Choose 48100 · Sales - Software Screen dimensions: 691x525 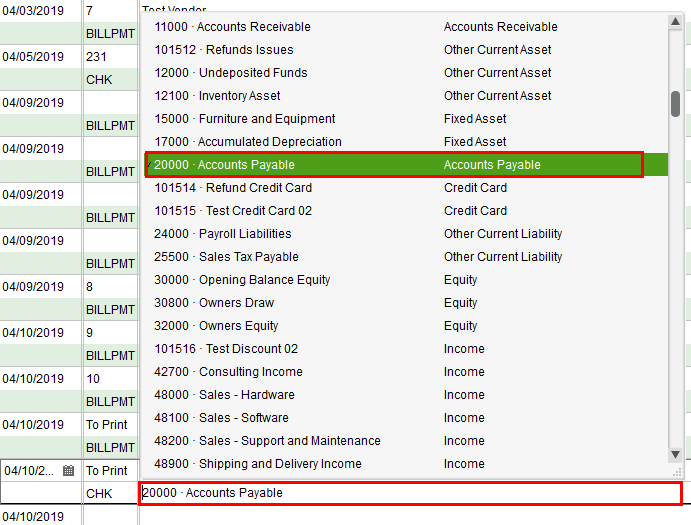click(406, 417)
